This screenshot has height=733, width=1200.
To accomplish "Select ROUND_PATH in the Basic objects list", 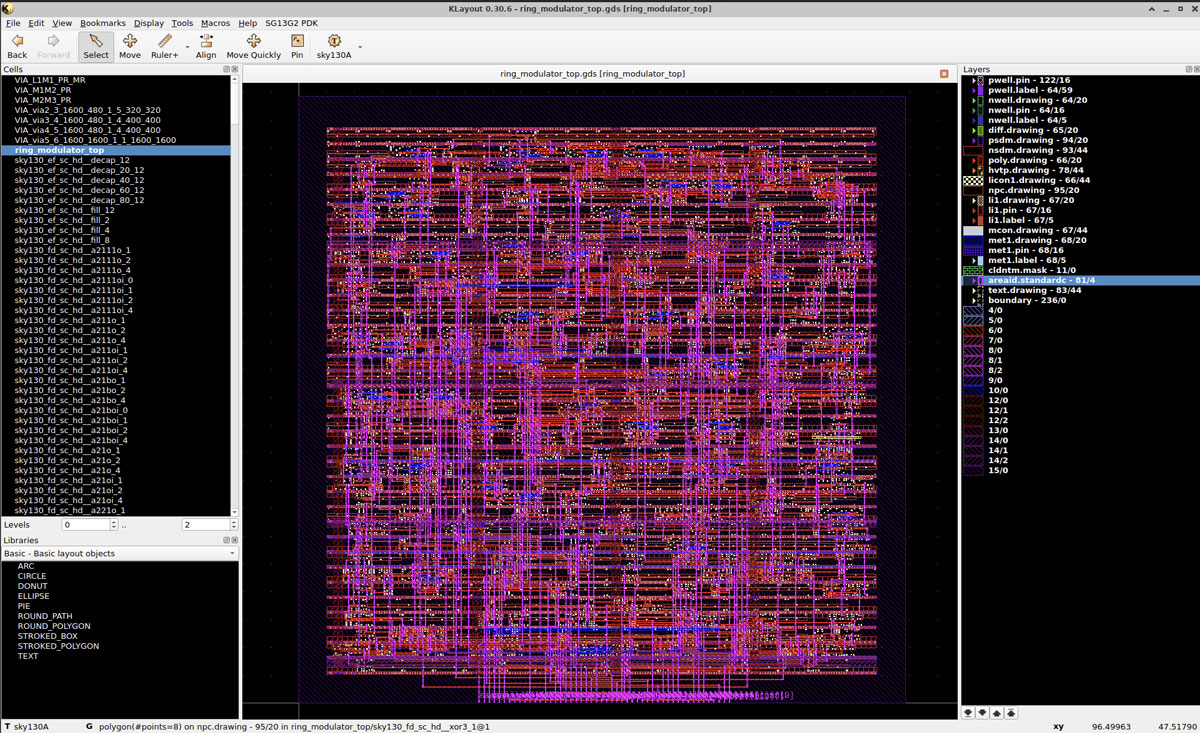I will 46,616.
